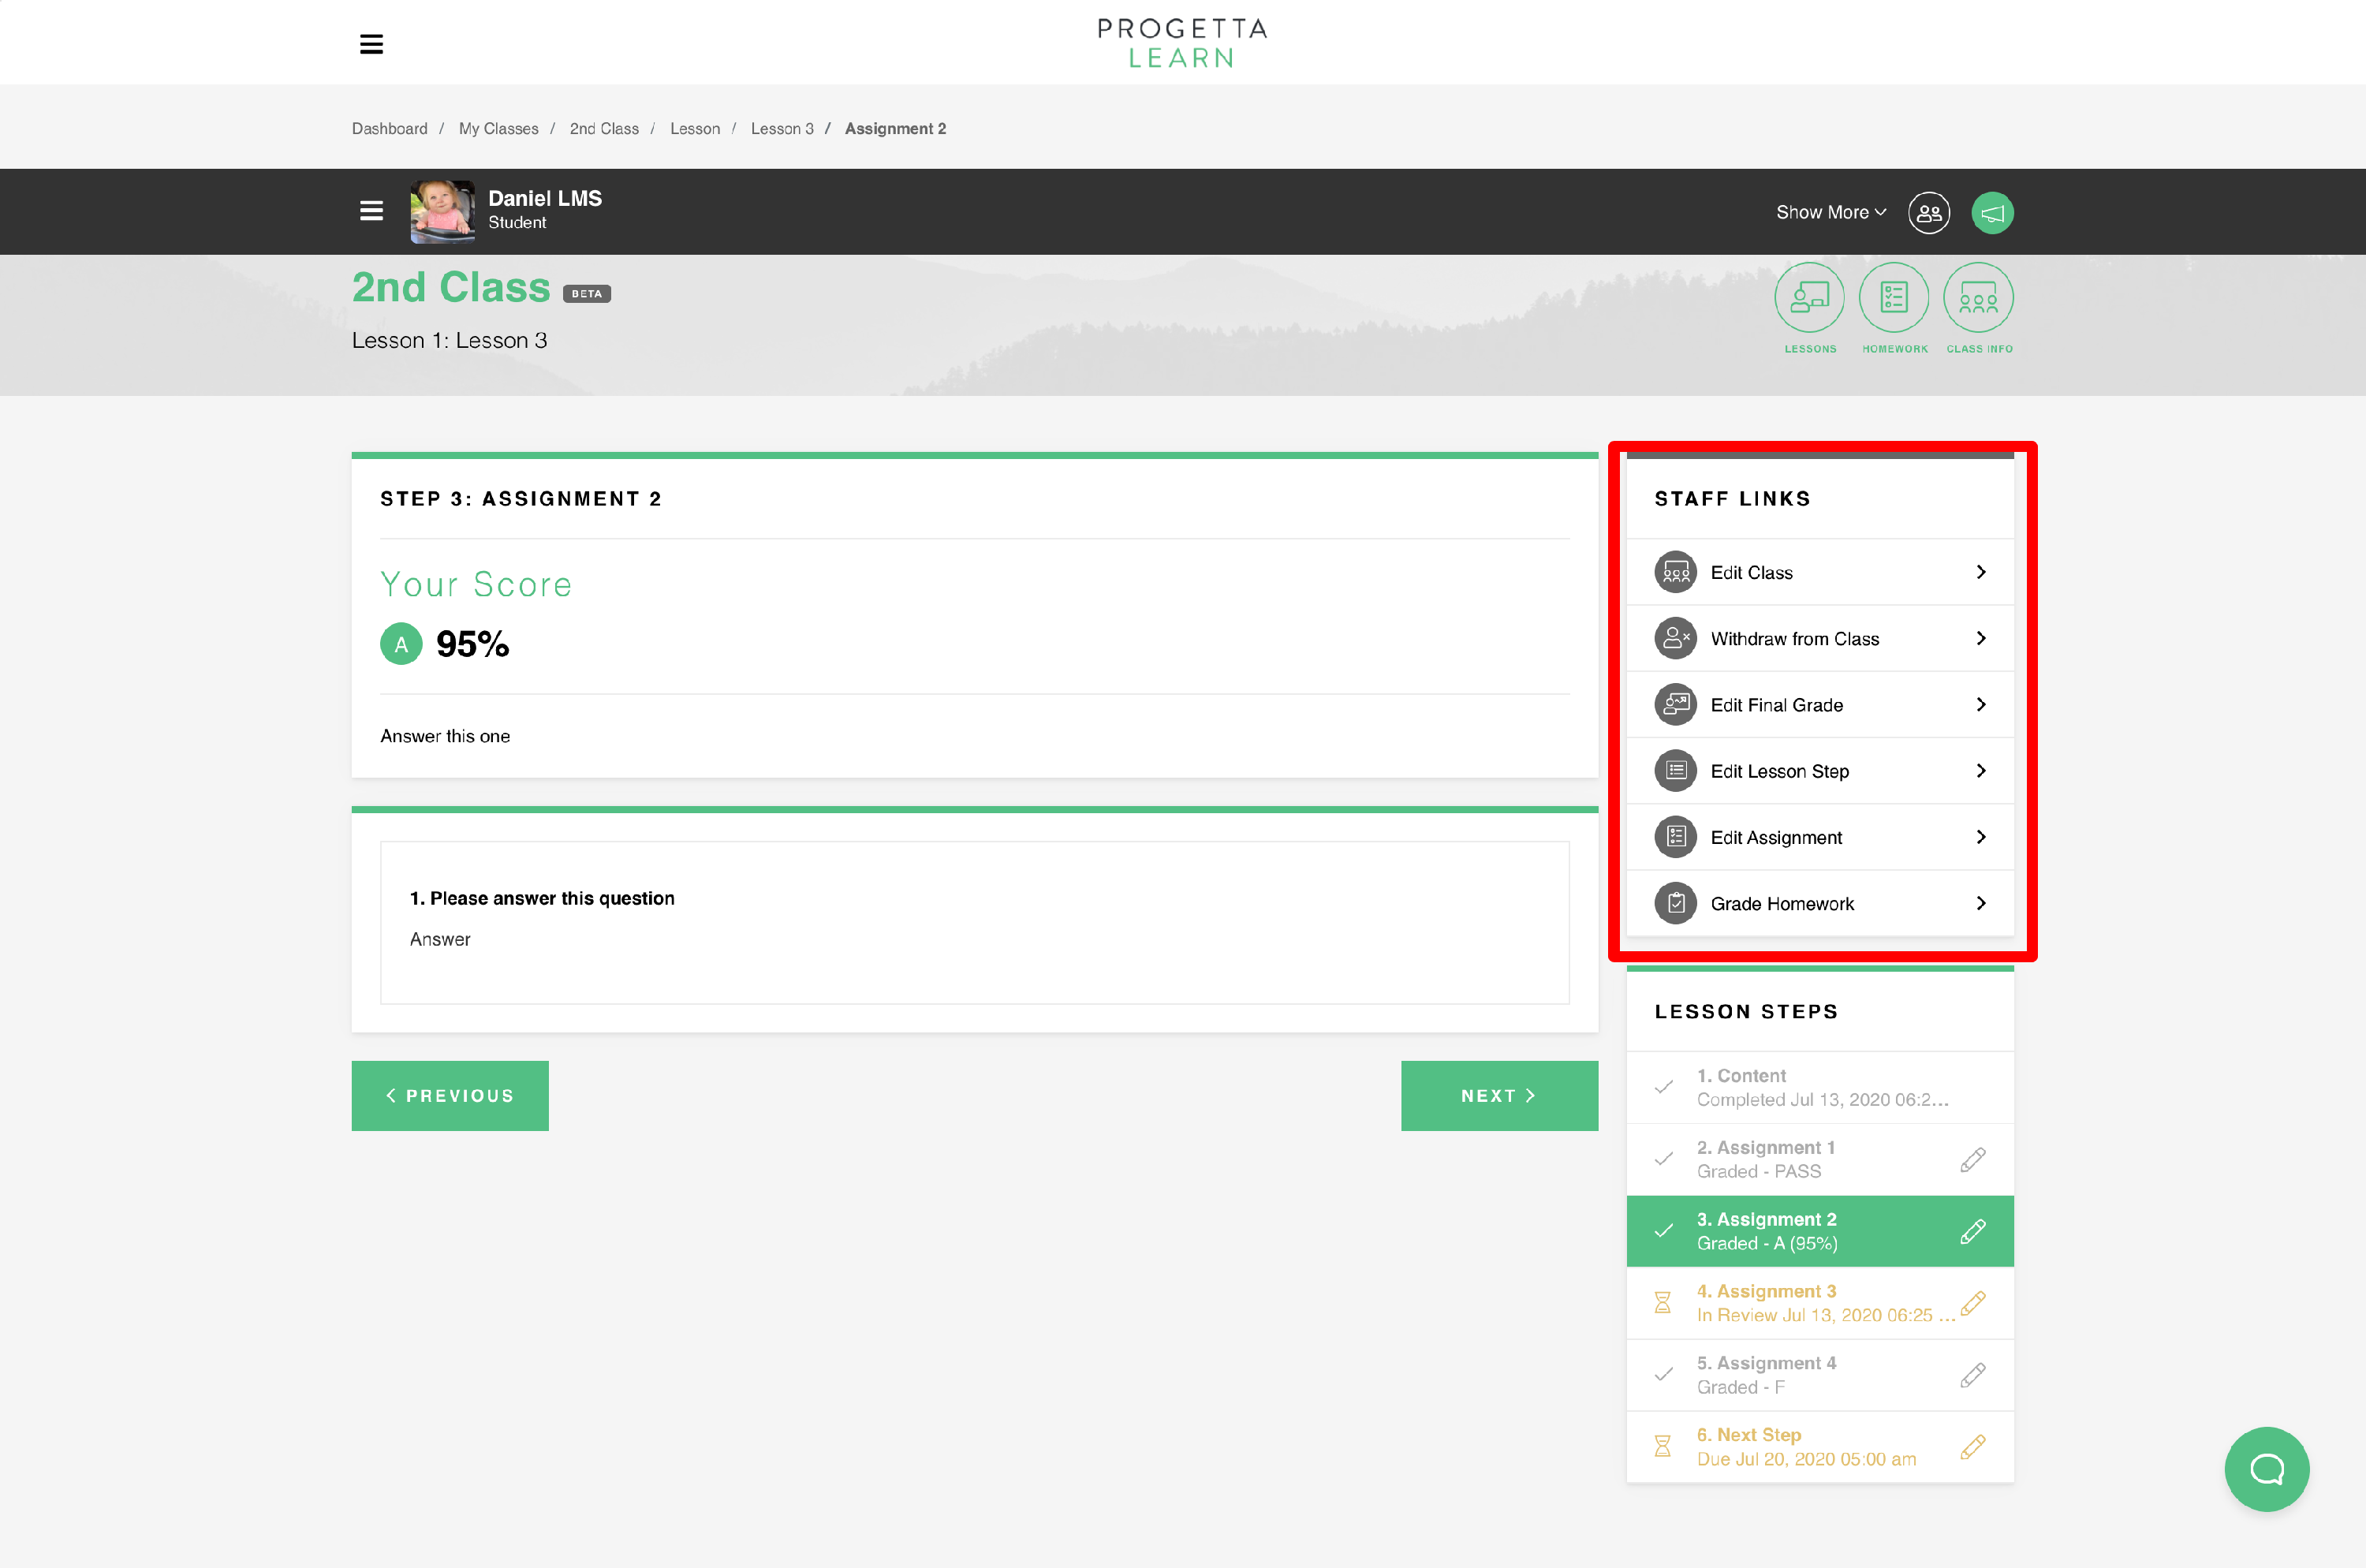Open lesson step 2. Assignment 1

[x=1820, y=1159]
